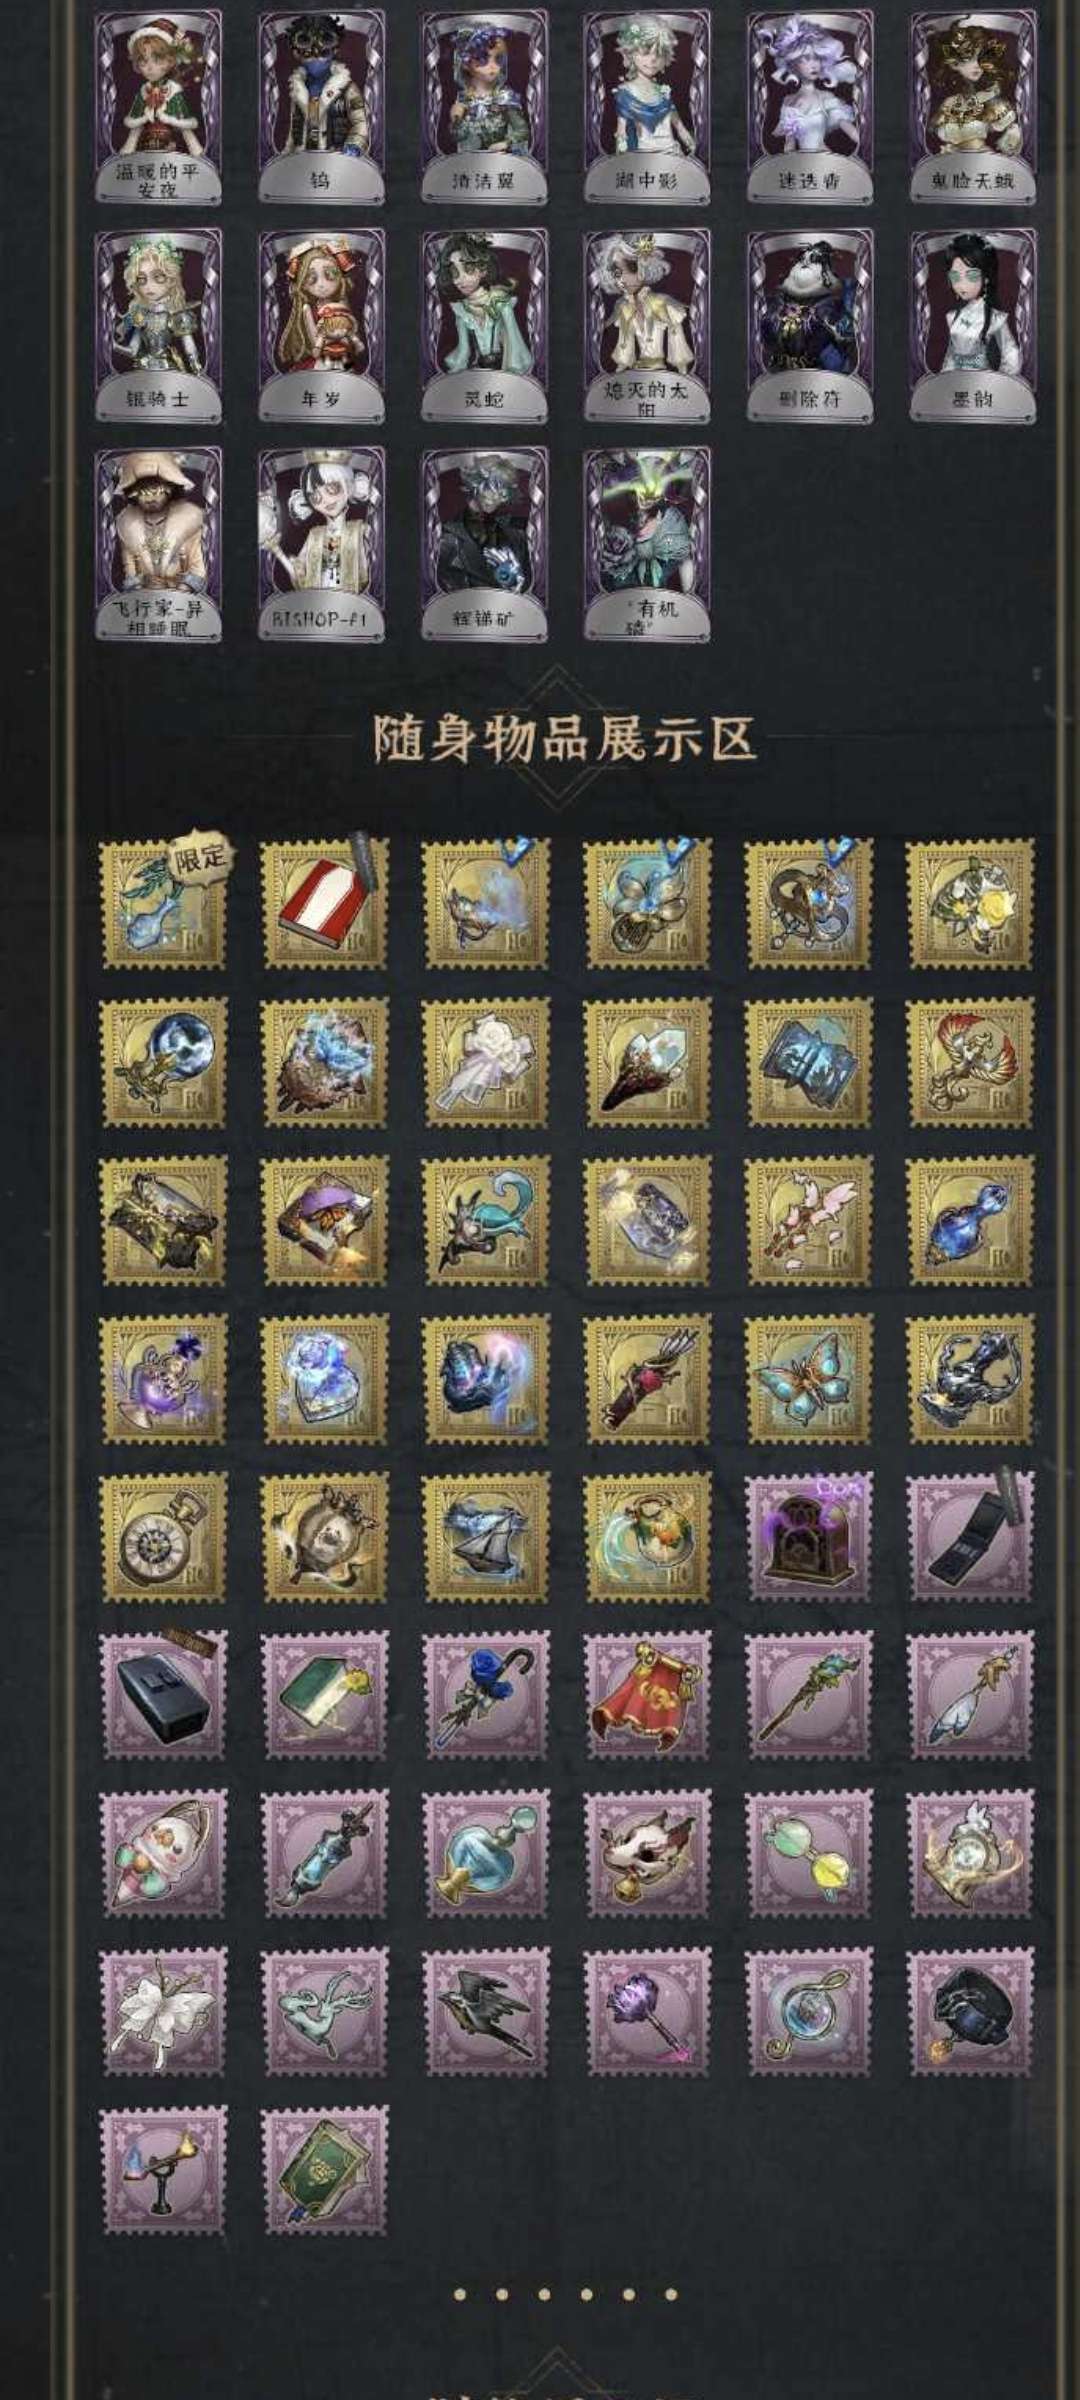This screenshot has width=1080, height=2400.
Task: Pick the white butterfly accessory stamp
Action: (x=164, y=2011)
